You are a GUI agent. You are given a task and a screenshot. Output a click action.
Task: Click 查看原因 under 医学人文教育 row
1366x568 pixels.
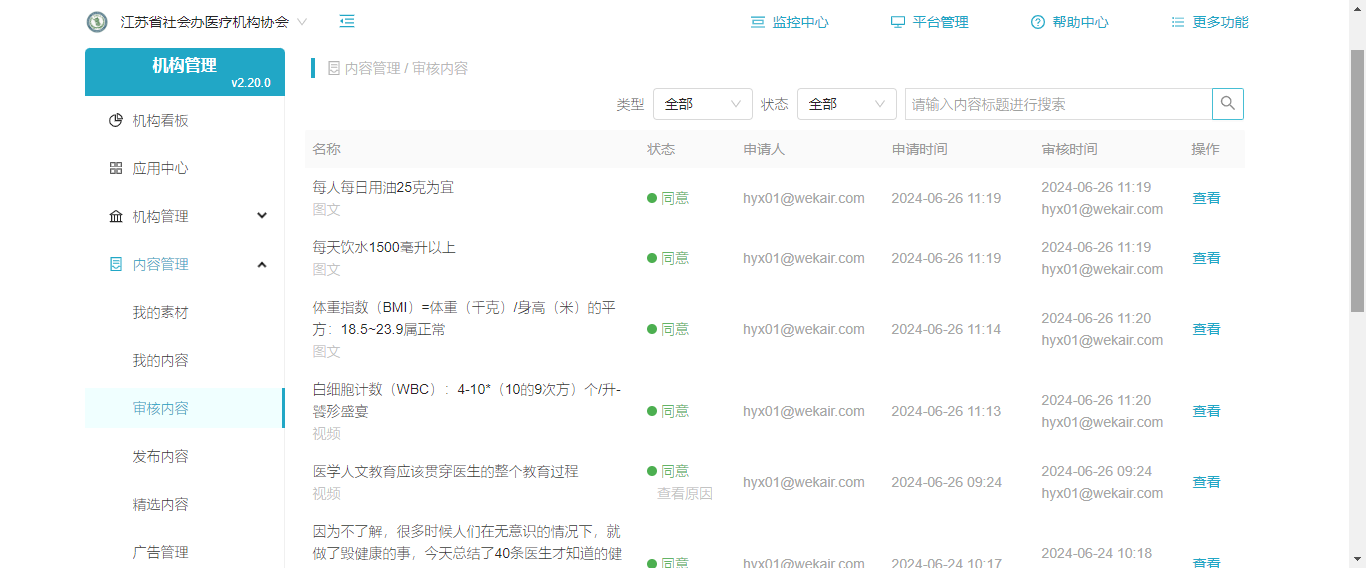pos(684,494)
